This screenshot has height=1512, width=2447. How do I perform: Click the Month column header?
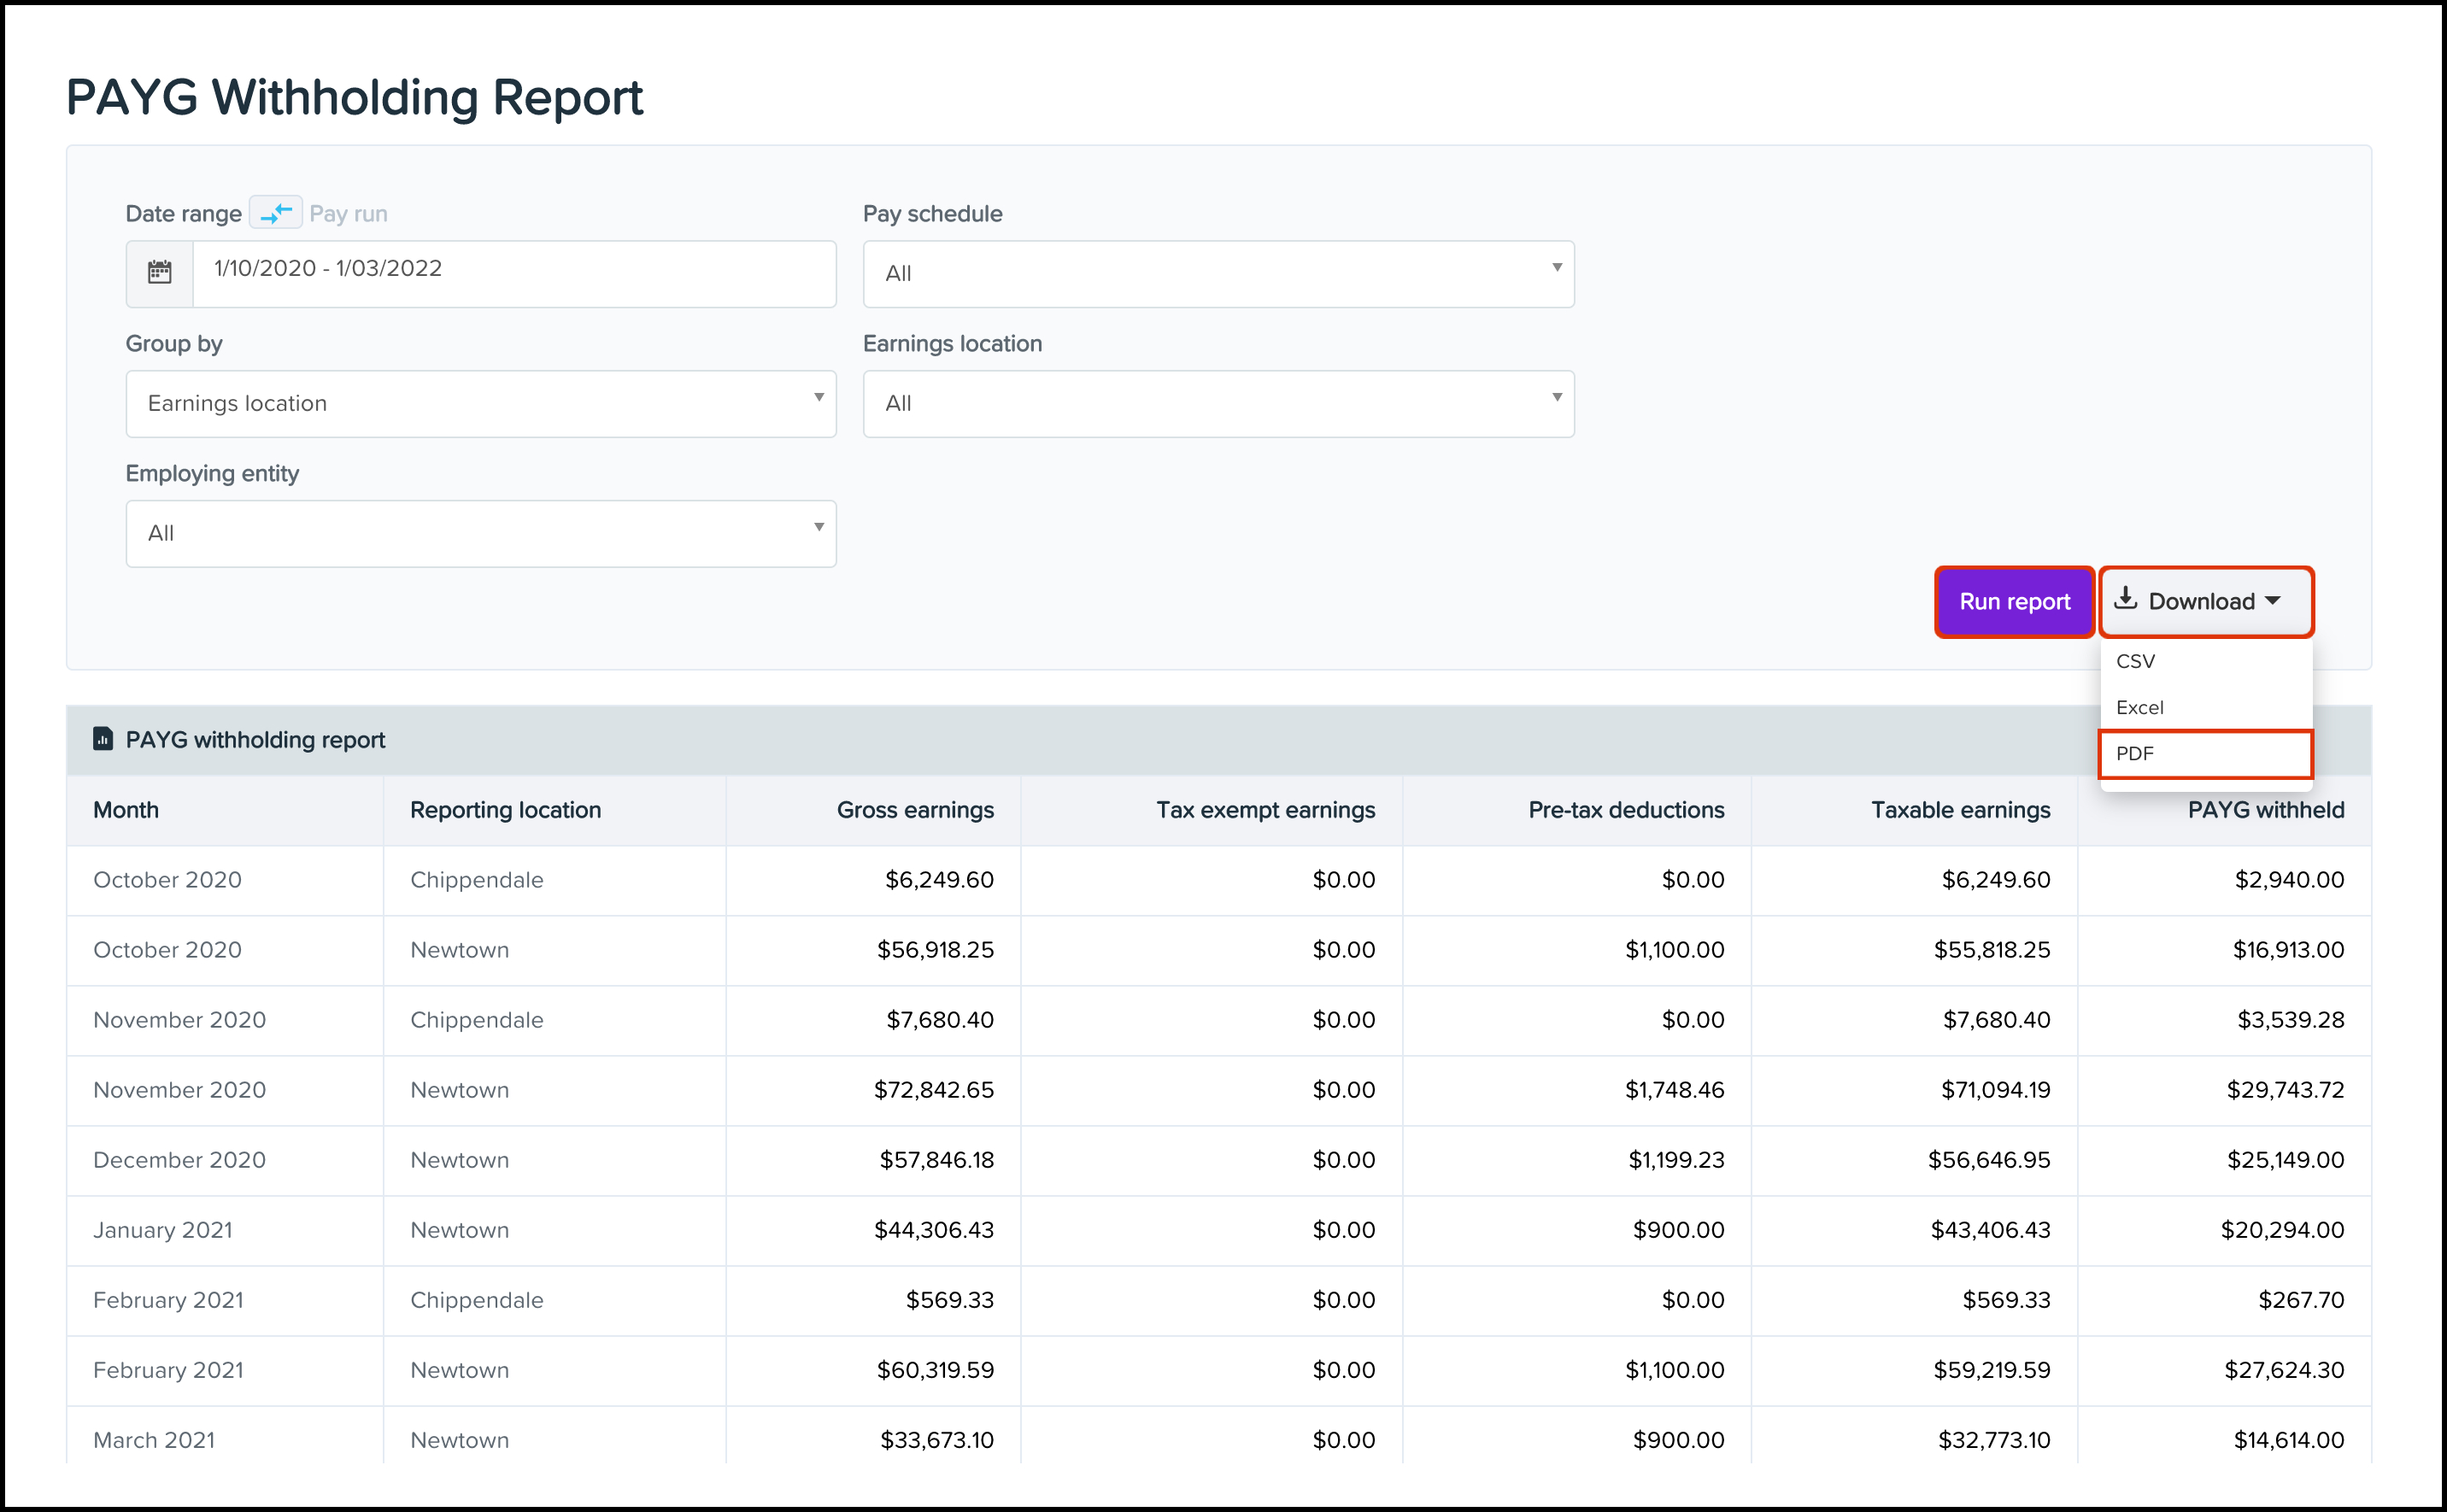click(x=126, y=810)
